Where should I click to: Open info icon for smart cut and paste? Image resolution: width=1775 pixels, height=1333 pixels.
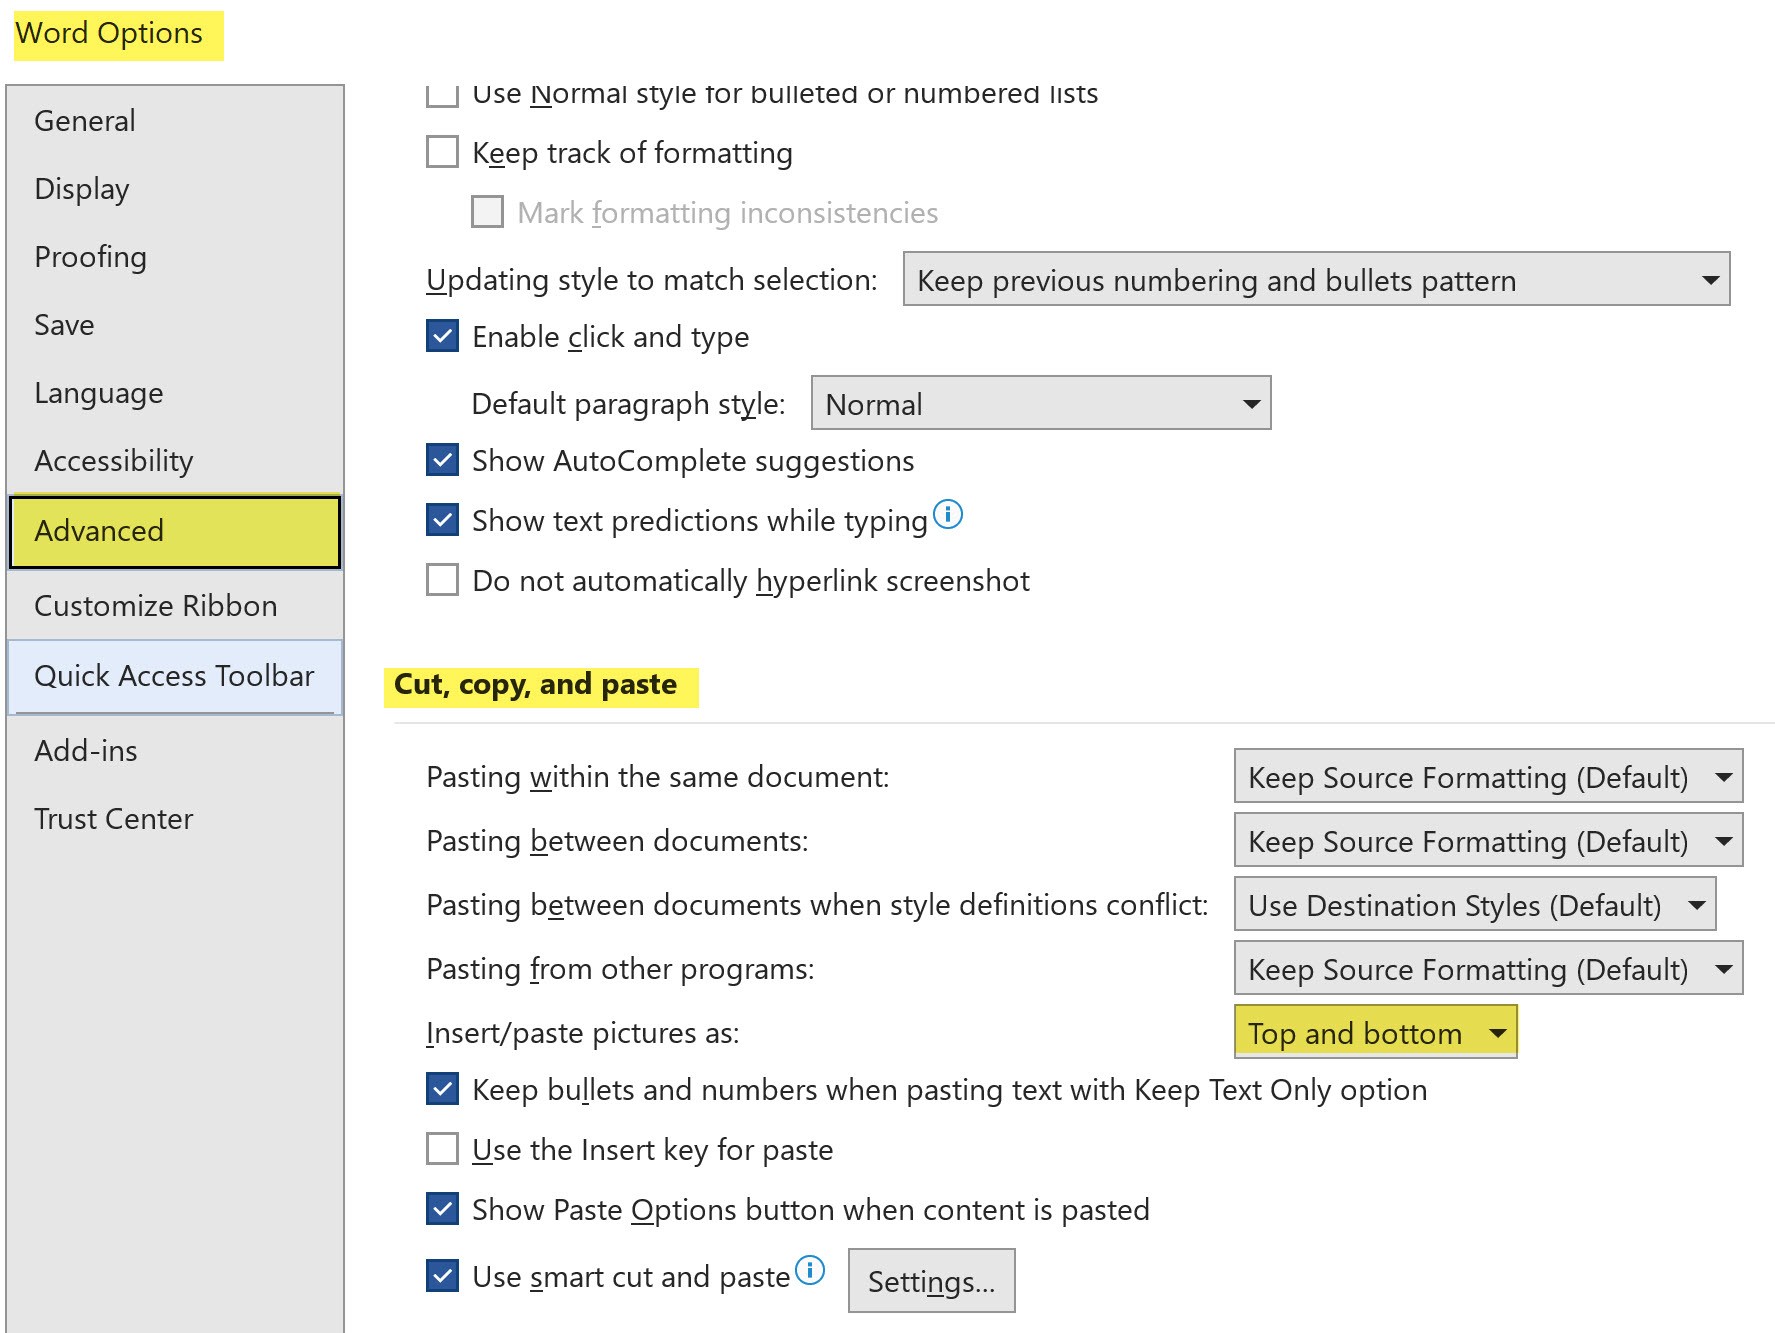click(x=809, y=1270)
